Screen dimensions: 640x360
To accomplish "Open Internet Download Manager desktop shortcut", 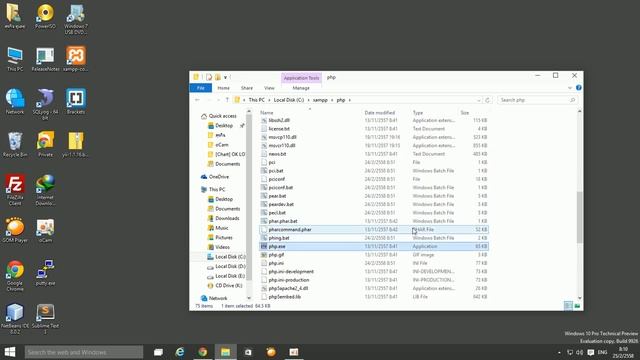I will [x=45, y=190].
